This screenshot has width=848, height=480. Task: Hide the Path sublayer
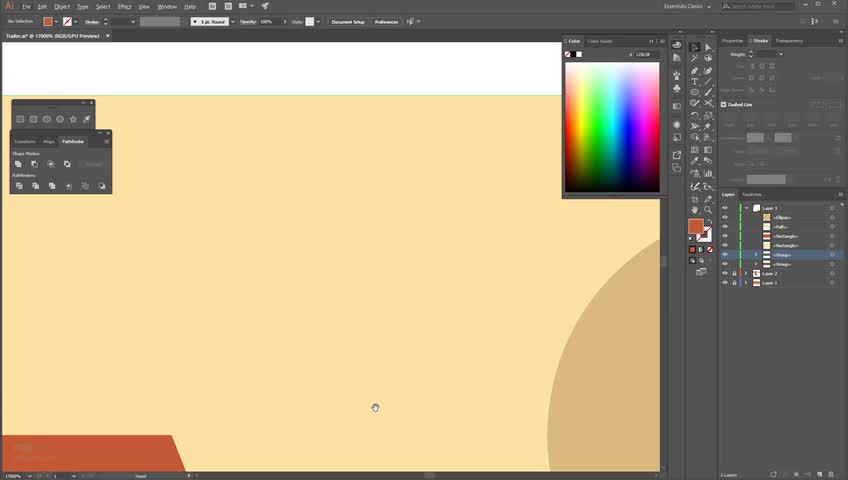(725, 226)
